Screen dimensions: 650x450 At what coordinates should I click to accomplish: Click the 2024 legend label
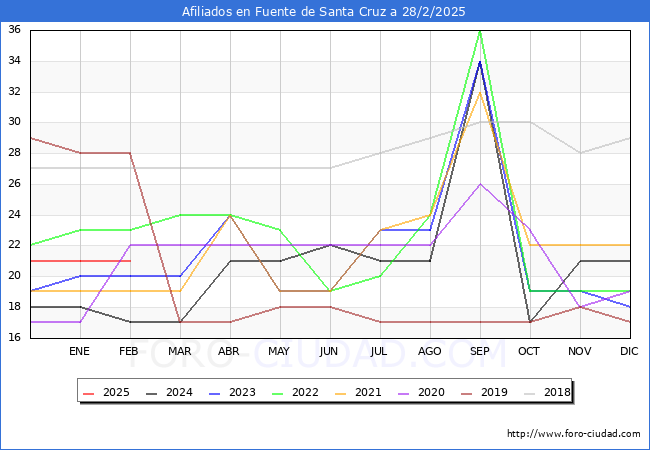point(179,392)
